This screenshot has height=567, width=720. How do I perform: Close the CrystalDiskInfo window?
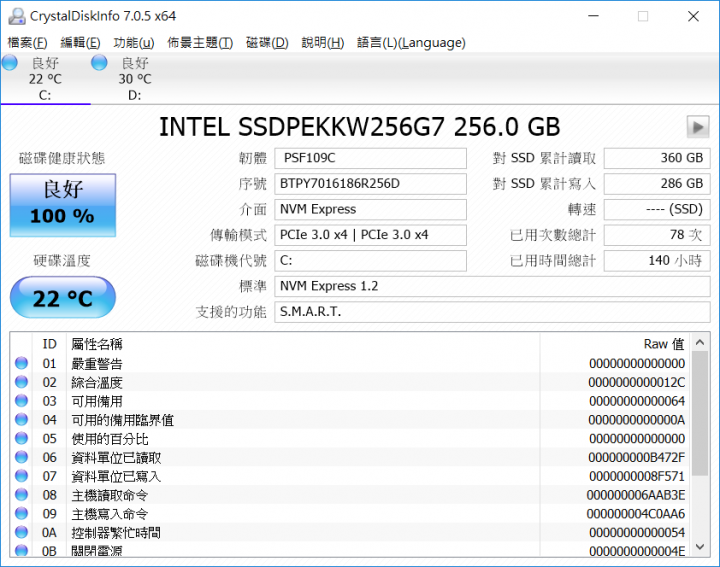[x=693, y=16]
